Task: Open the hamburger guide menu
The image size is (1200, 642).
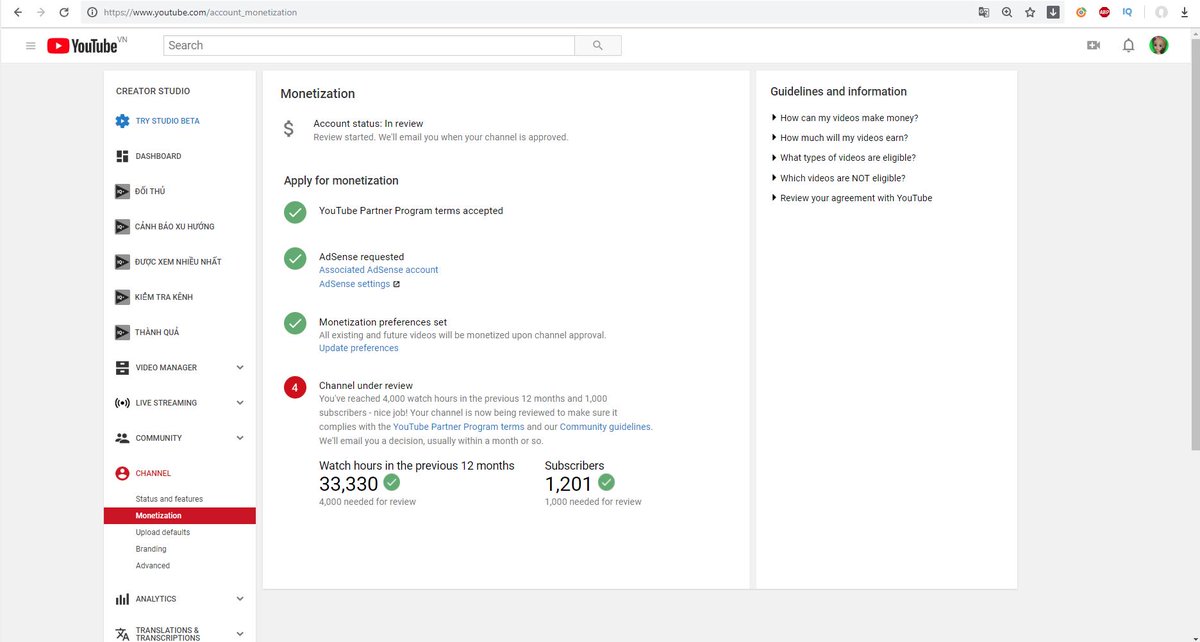Action: click(30, 46)
